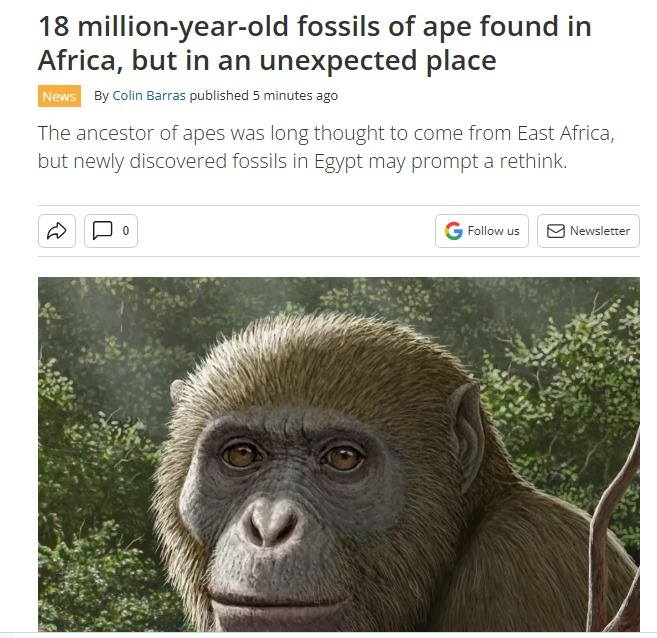Open comments via speech bubble icon

coord(102,231)
